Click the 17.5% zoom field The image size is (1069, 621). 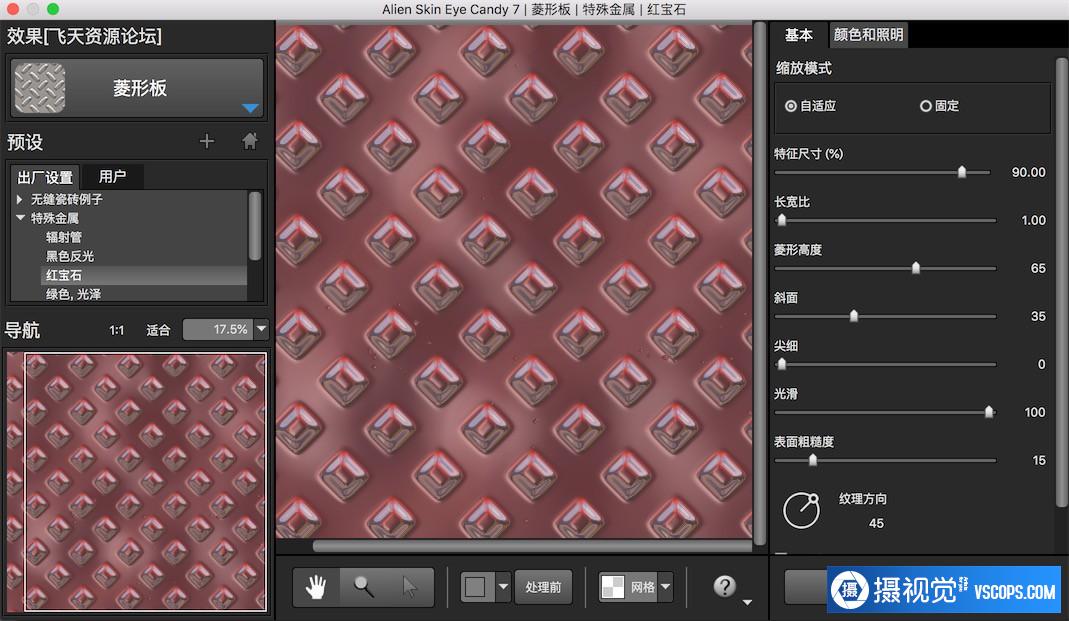219,329
